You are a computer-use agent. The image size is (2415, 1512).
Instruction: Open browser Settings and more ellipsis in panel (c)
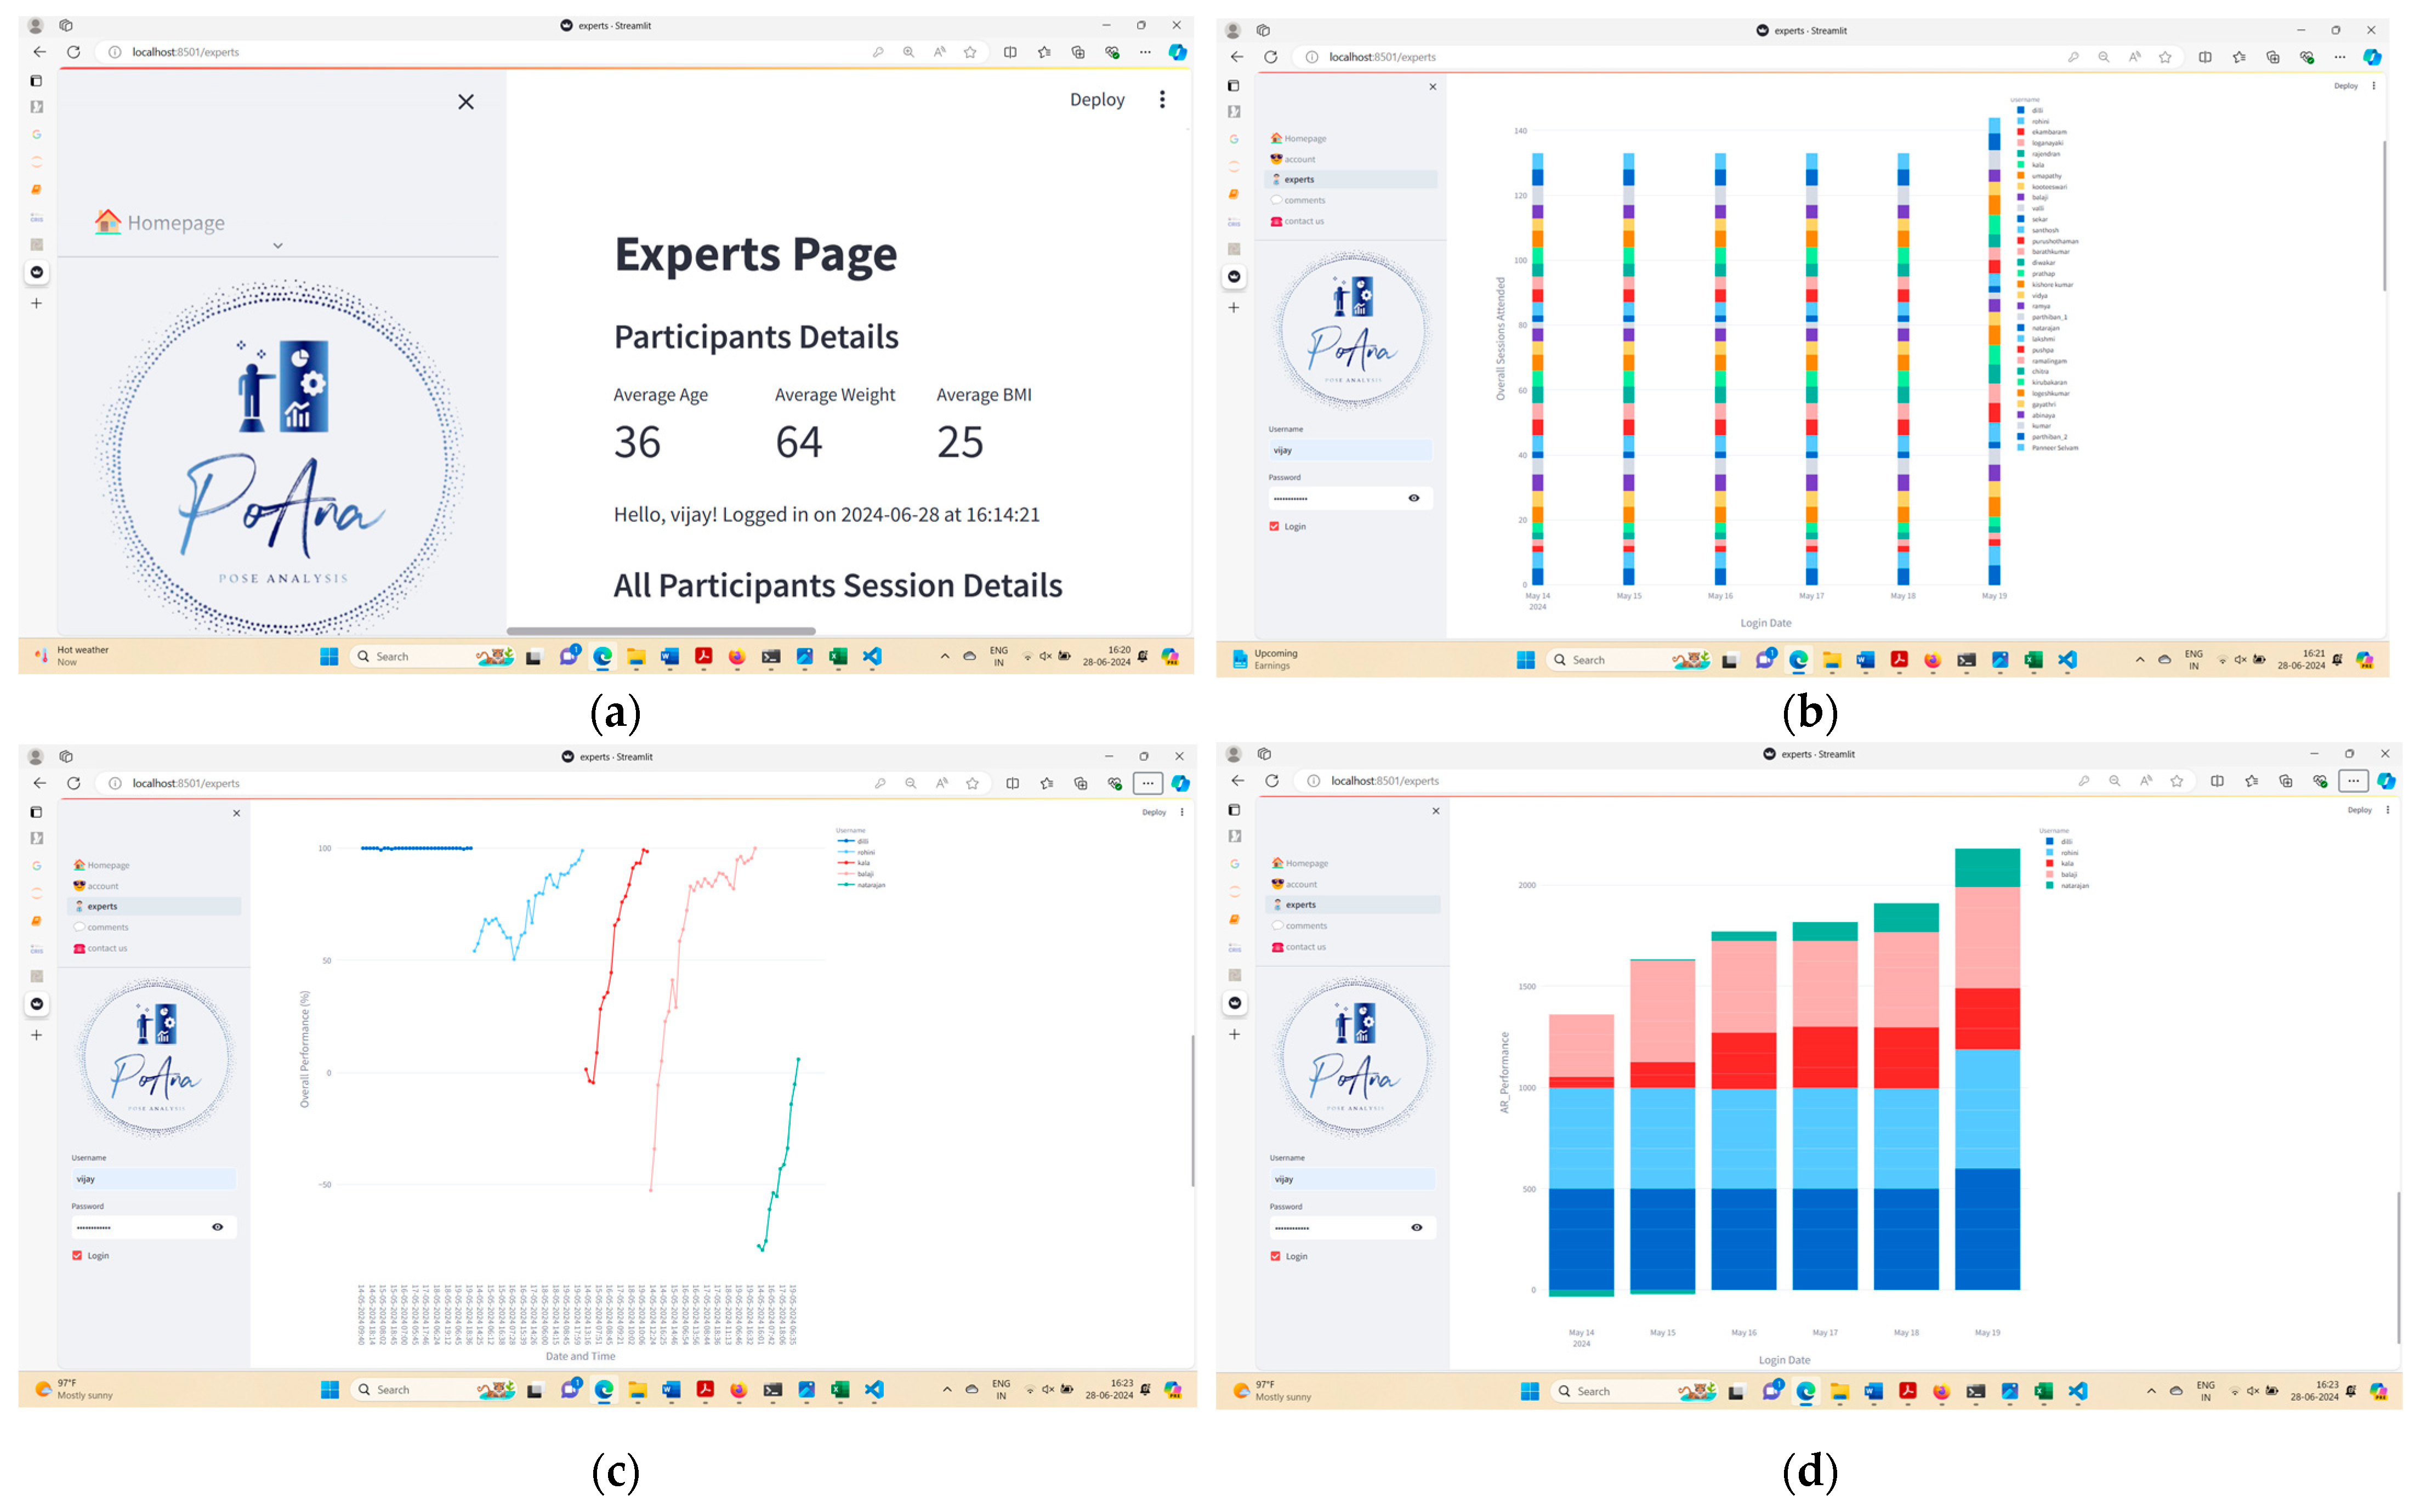click(x=1147, y=783)
